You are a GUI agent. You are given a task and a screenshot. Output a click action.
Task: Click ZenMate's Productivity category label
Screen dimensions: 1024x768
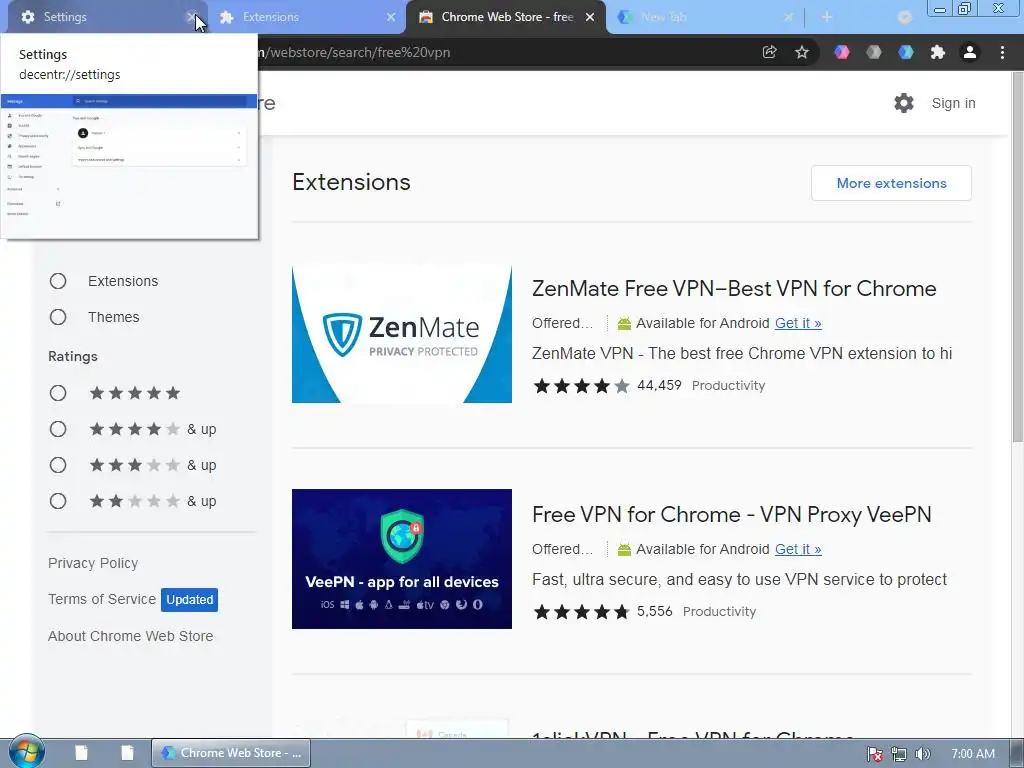(728, 385)
